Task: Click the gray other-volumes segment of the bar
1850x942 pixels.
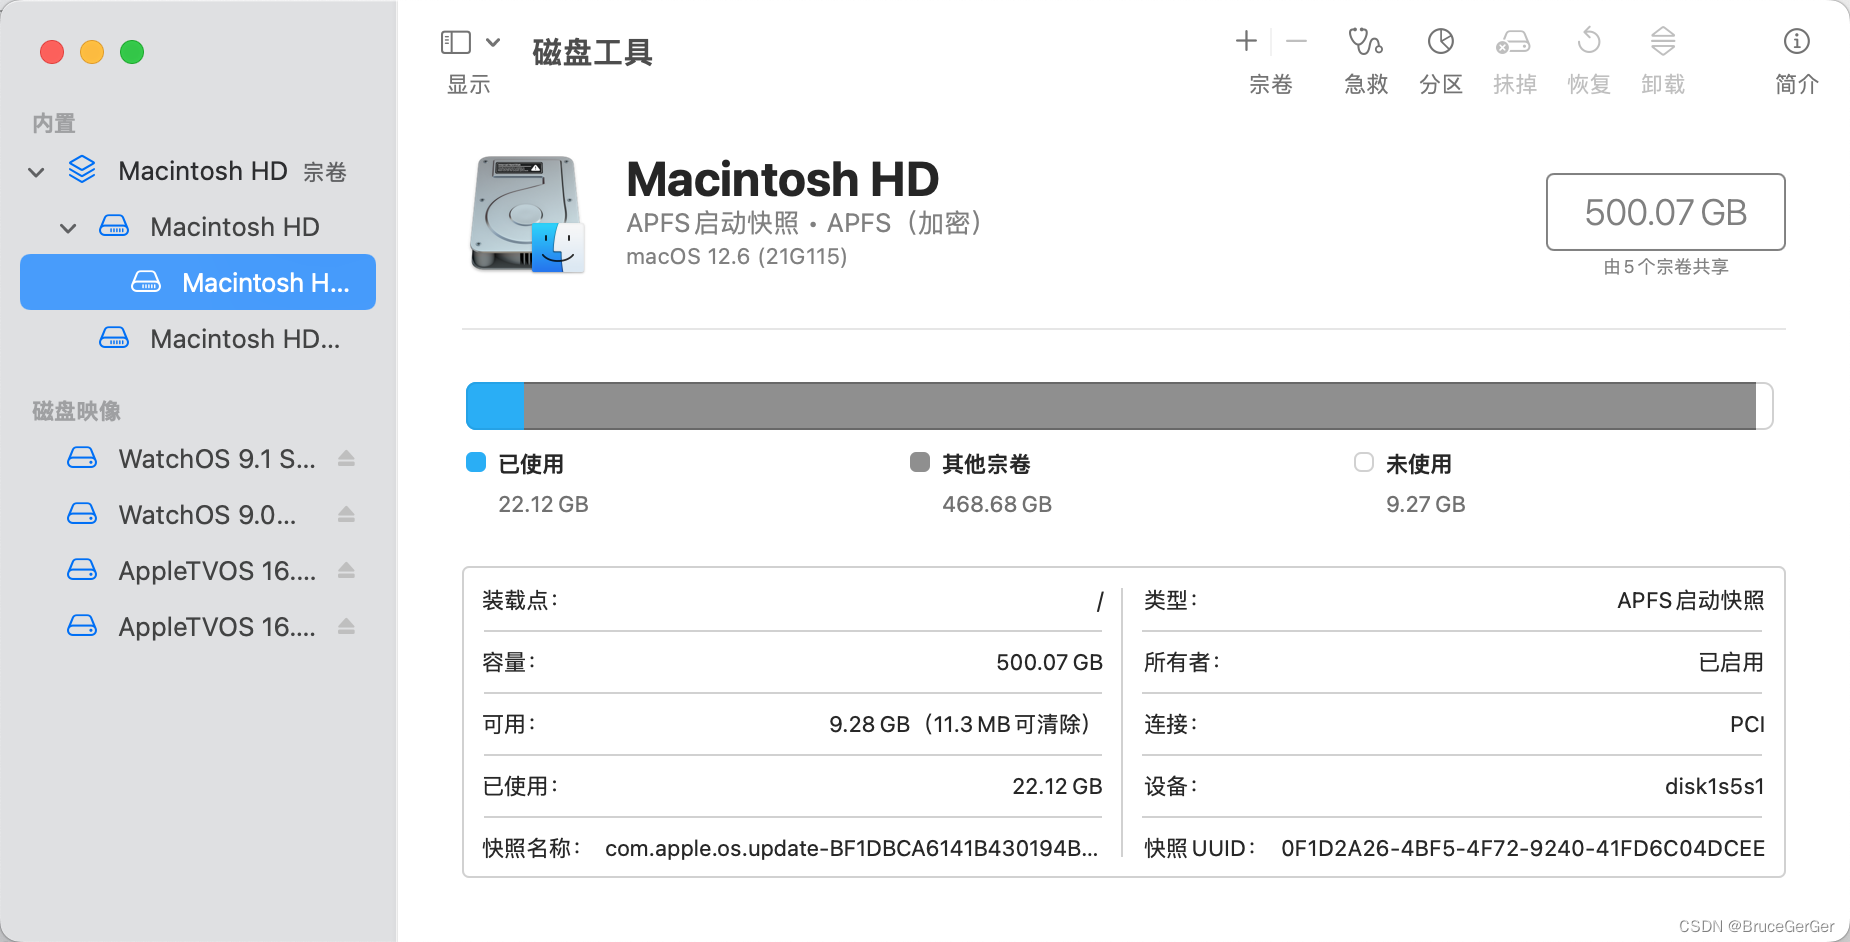Action: 1140,406
